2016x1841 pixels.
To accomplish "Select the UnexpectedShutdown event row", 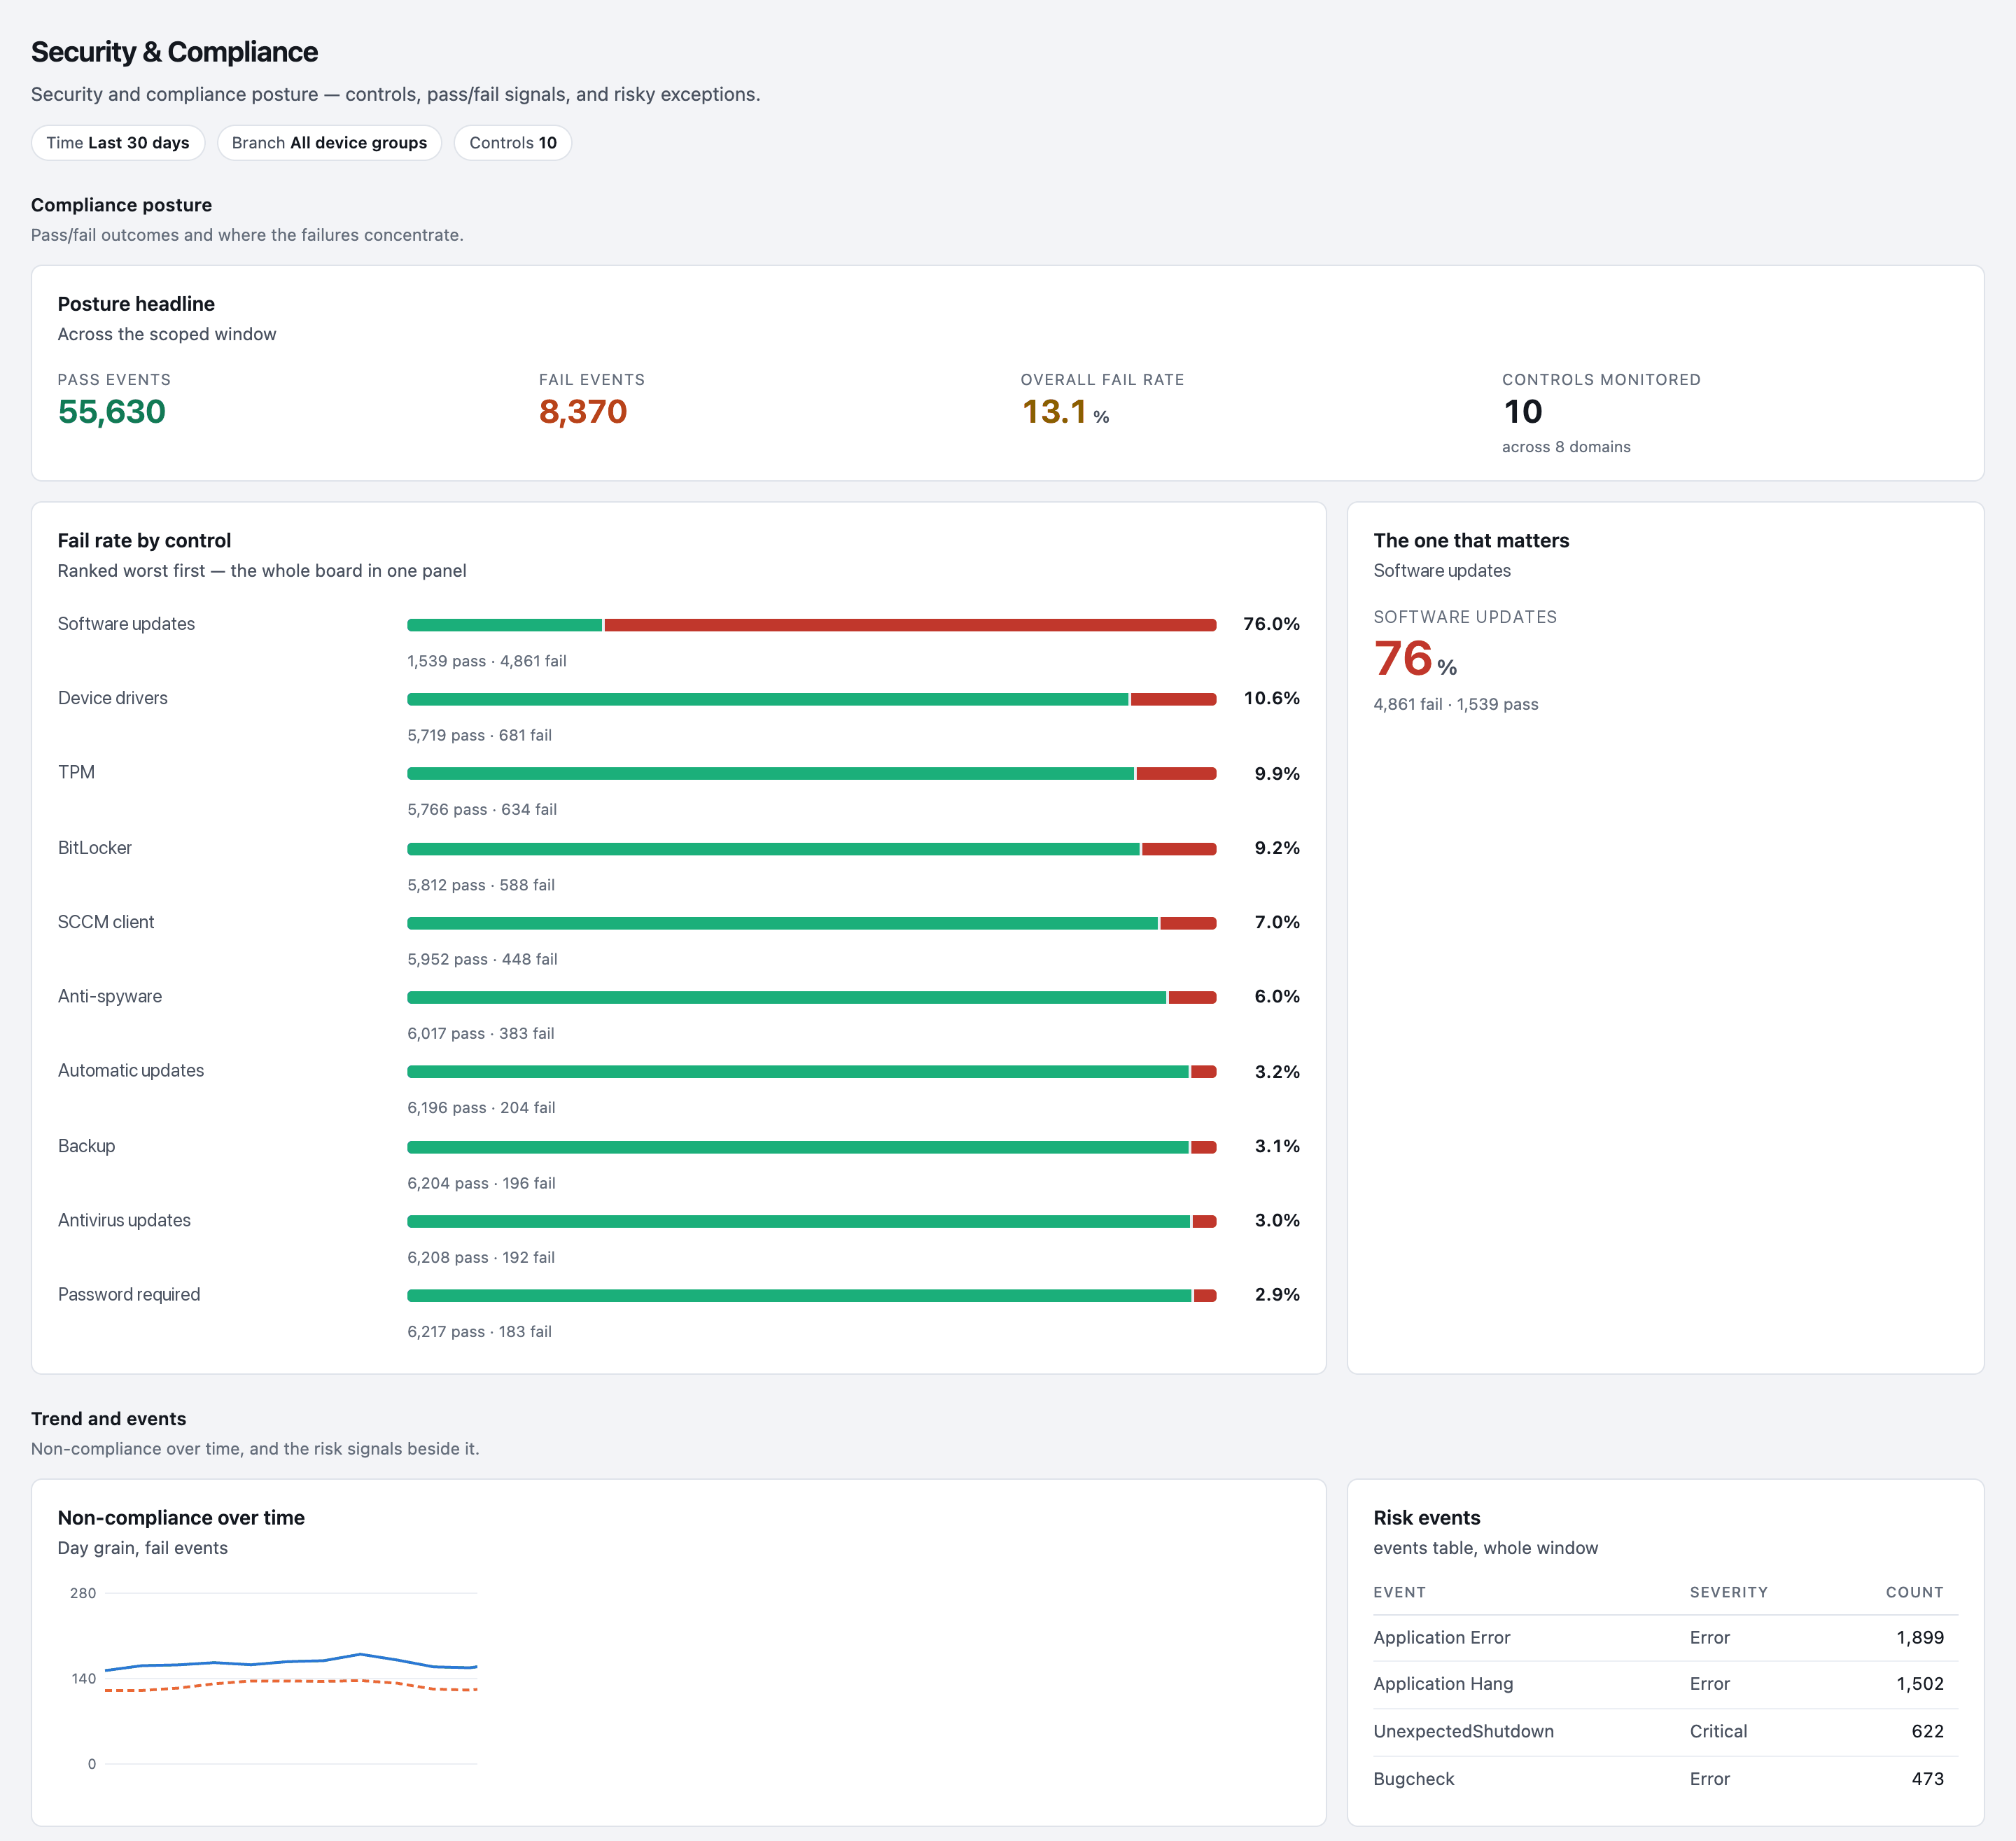I will click(1665, 1732).
